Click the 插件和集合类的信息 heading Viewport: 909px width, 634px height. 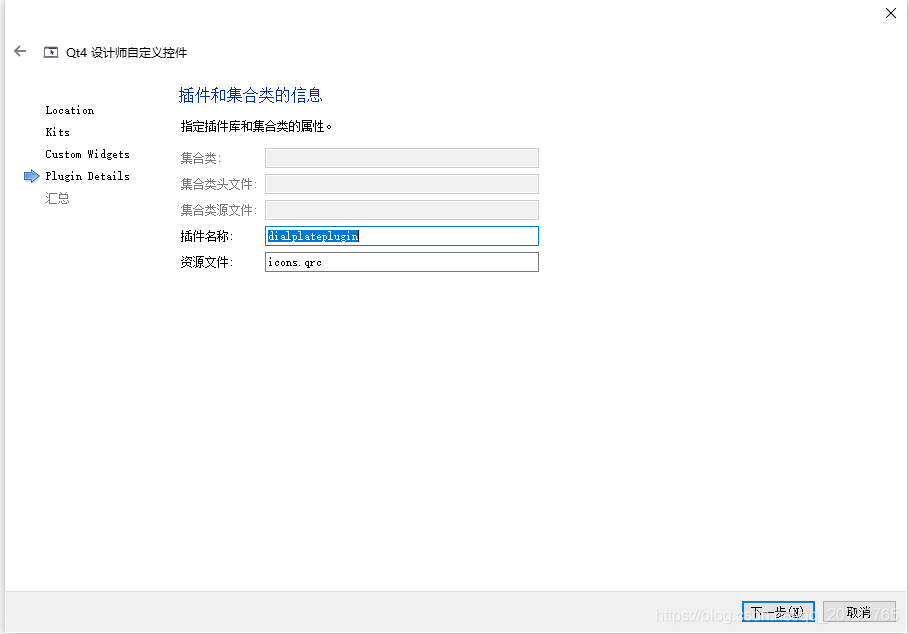(x=250, y=95)
